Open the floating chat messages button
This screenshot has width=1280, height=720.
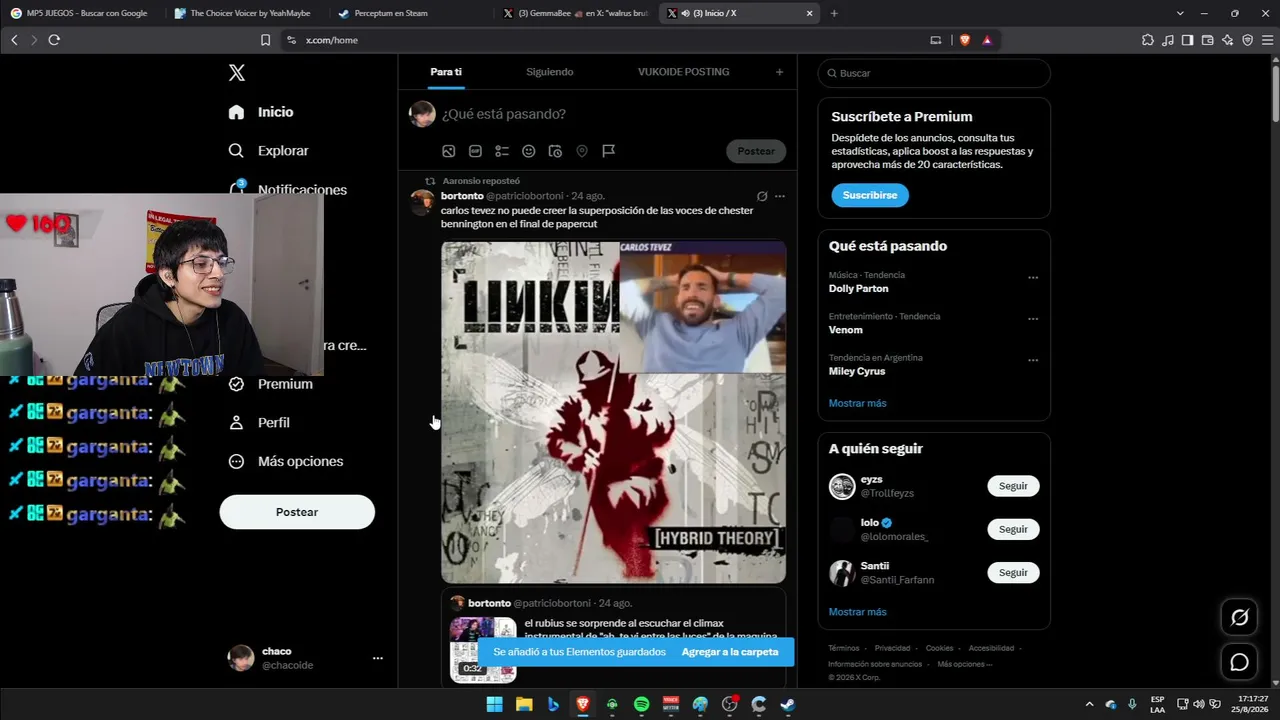[1240, 662]
